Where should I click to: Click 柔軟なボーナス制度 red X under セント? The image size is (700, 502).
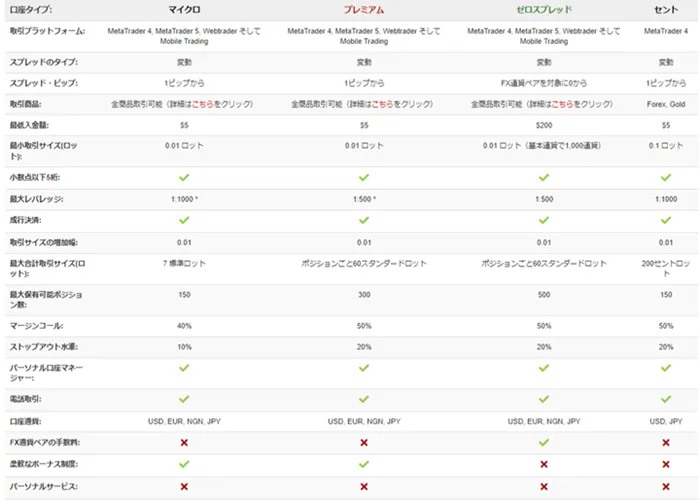pos(666,464)
